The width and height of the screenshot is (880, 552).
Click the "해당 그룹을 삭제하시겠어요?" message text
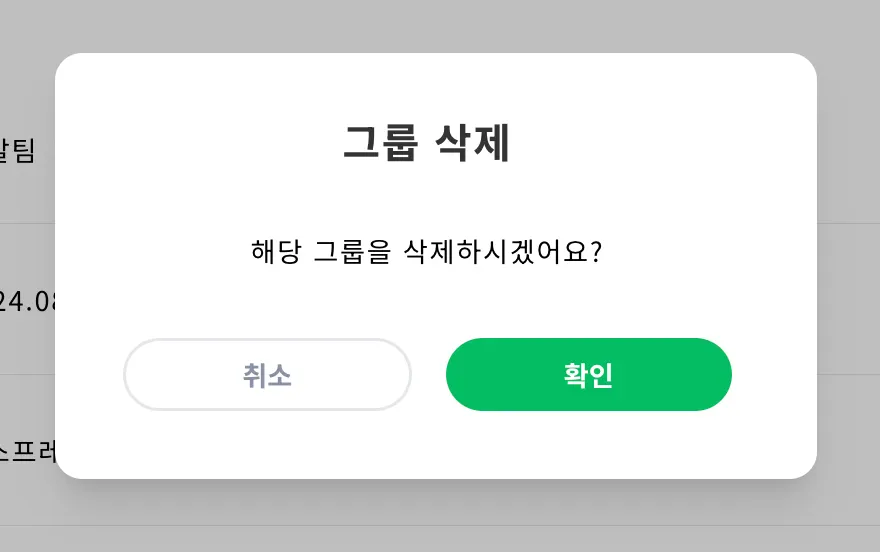pyautogui.click(x=426, y=250)
